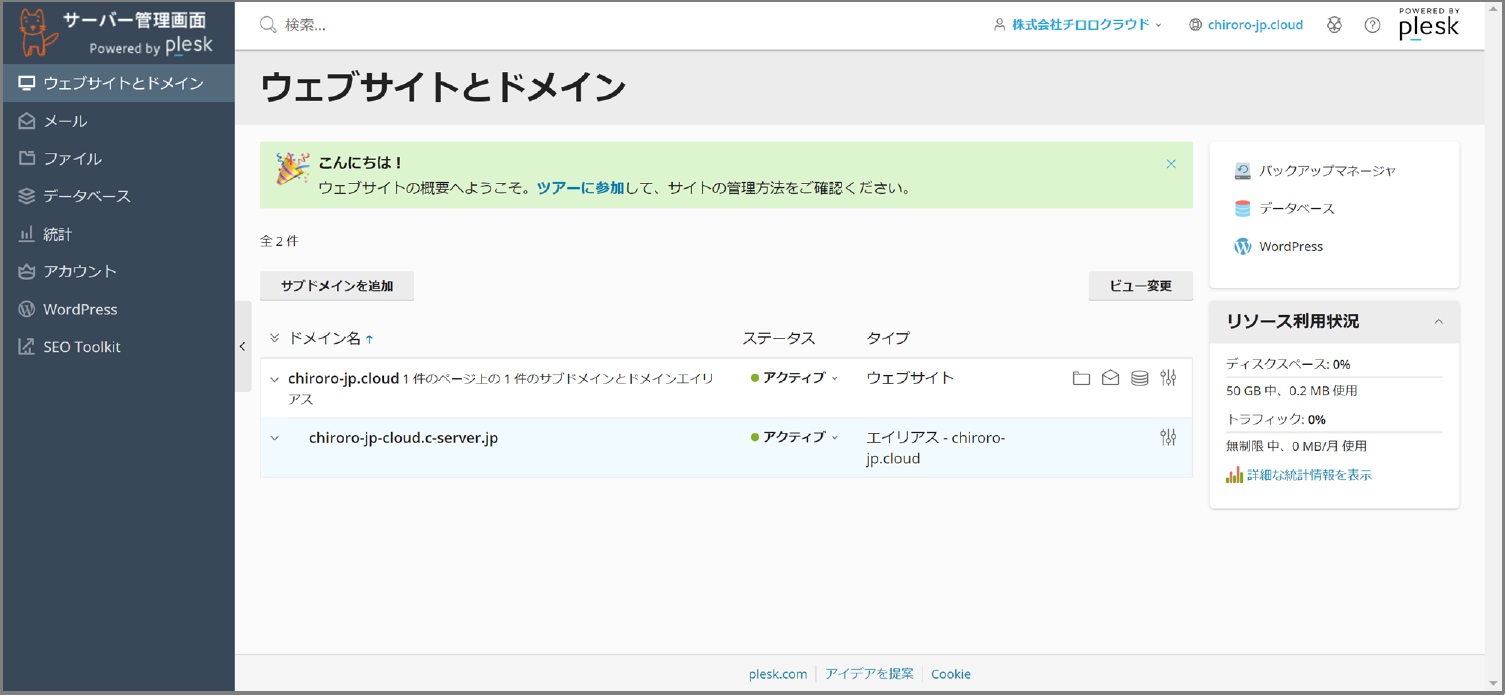
Task: Open database icon in chiroro-jp.cloud row
Action: pos(1139,378)
